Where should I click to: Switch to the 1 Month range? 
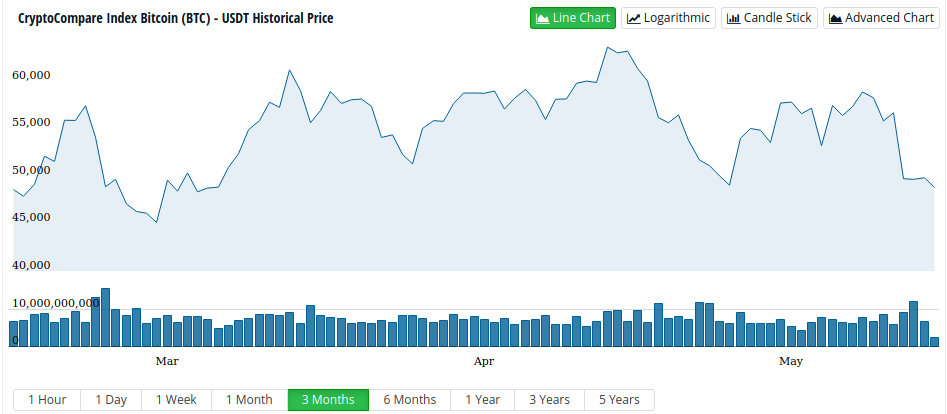click(249, 399)
